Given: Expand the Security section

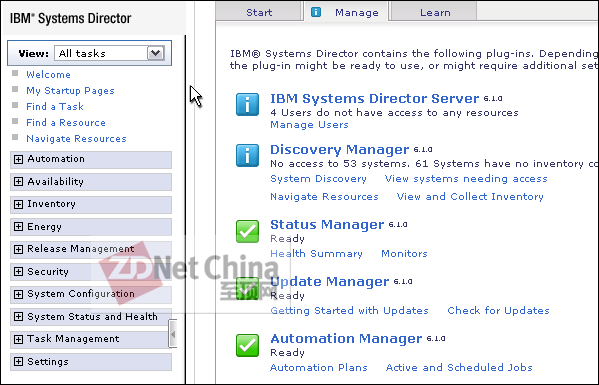Looking at the screenshot, I should coord(18,272).
